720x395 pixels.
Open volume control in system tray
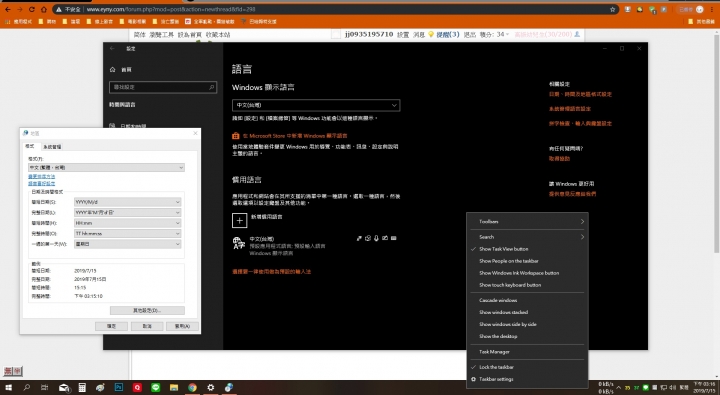[x=673, y=388]
